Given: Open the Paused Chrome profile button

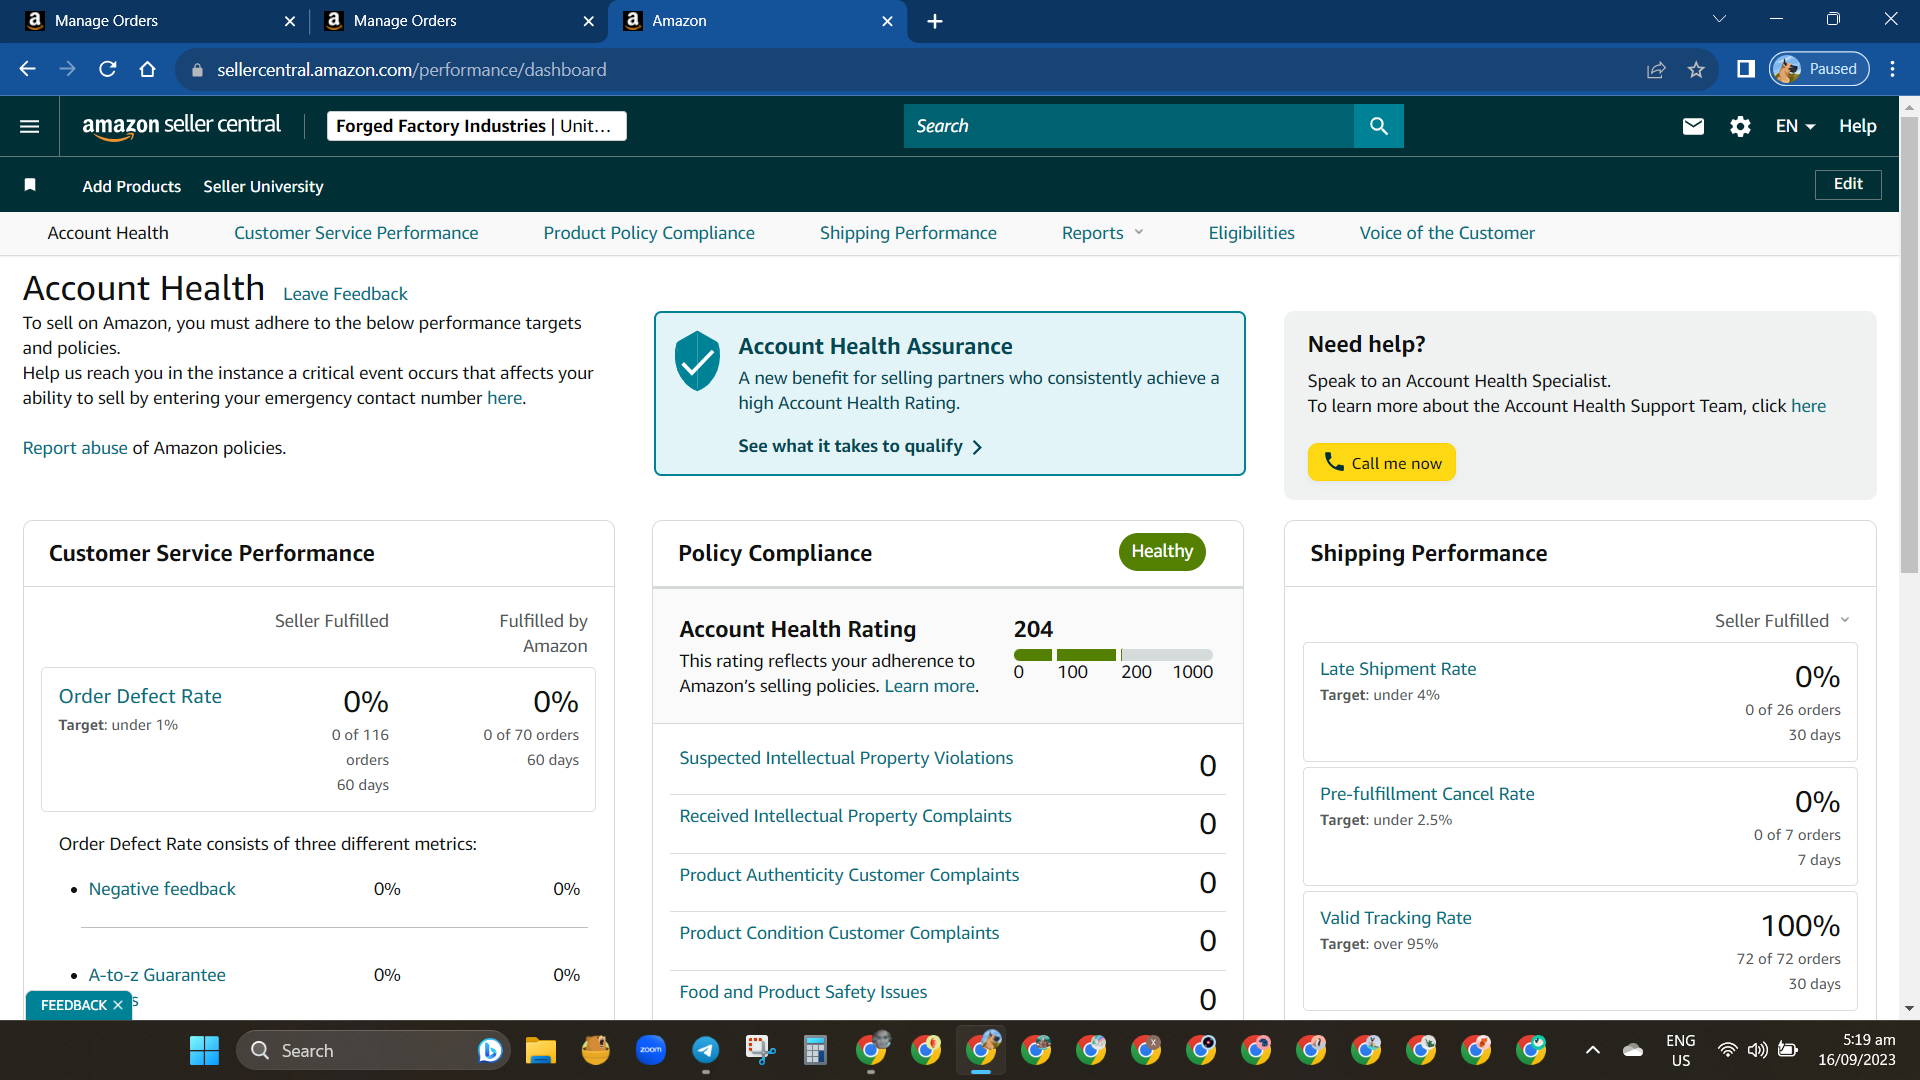Looking at the screenshot, I should [1819, 69].
